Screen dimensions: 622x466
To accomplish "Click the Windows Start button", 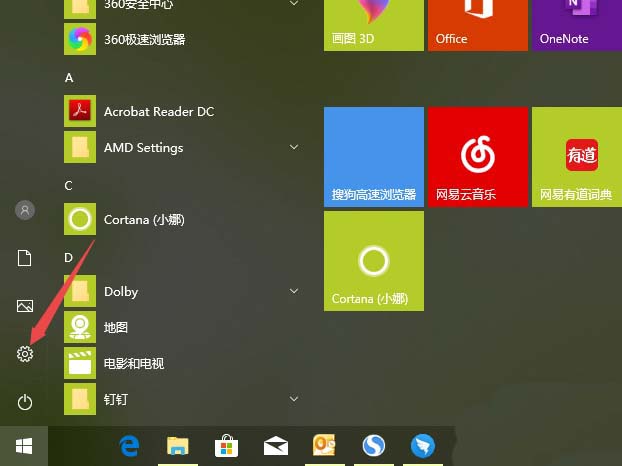I will 24,446.
